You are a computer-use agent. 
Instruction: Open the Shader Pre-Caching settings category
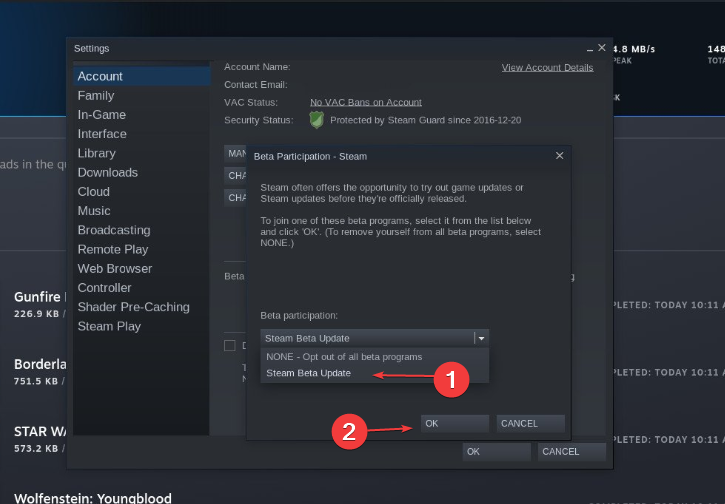[x=142, y=307]
